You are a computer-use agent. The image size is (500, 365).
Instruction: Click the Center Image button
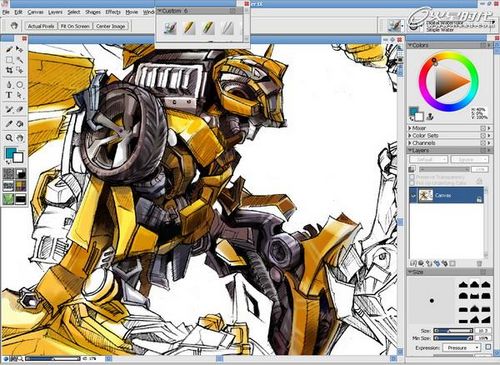tap(110, 26)
